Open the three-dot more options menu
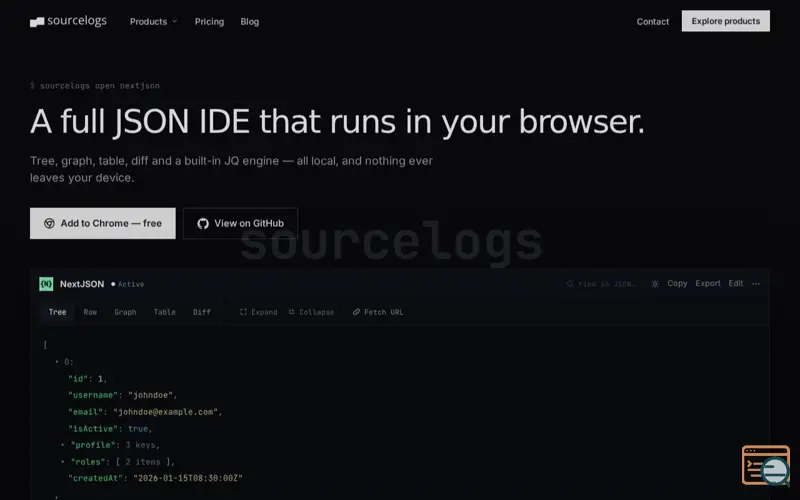This screenshot has height=500, width=800. point(756,284)
